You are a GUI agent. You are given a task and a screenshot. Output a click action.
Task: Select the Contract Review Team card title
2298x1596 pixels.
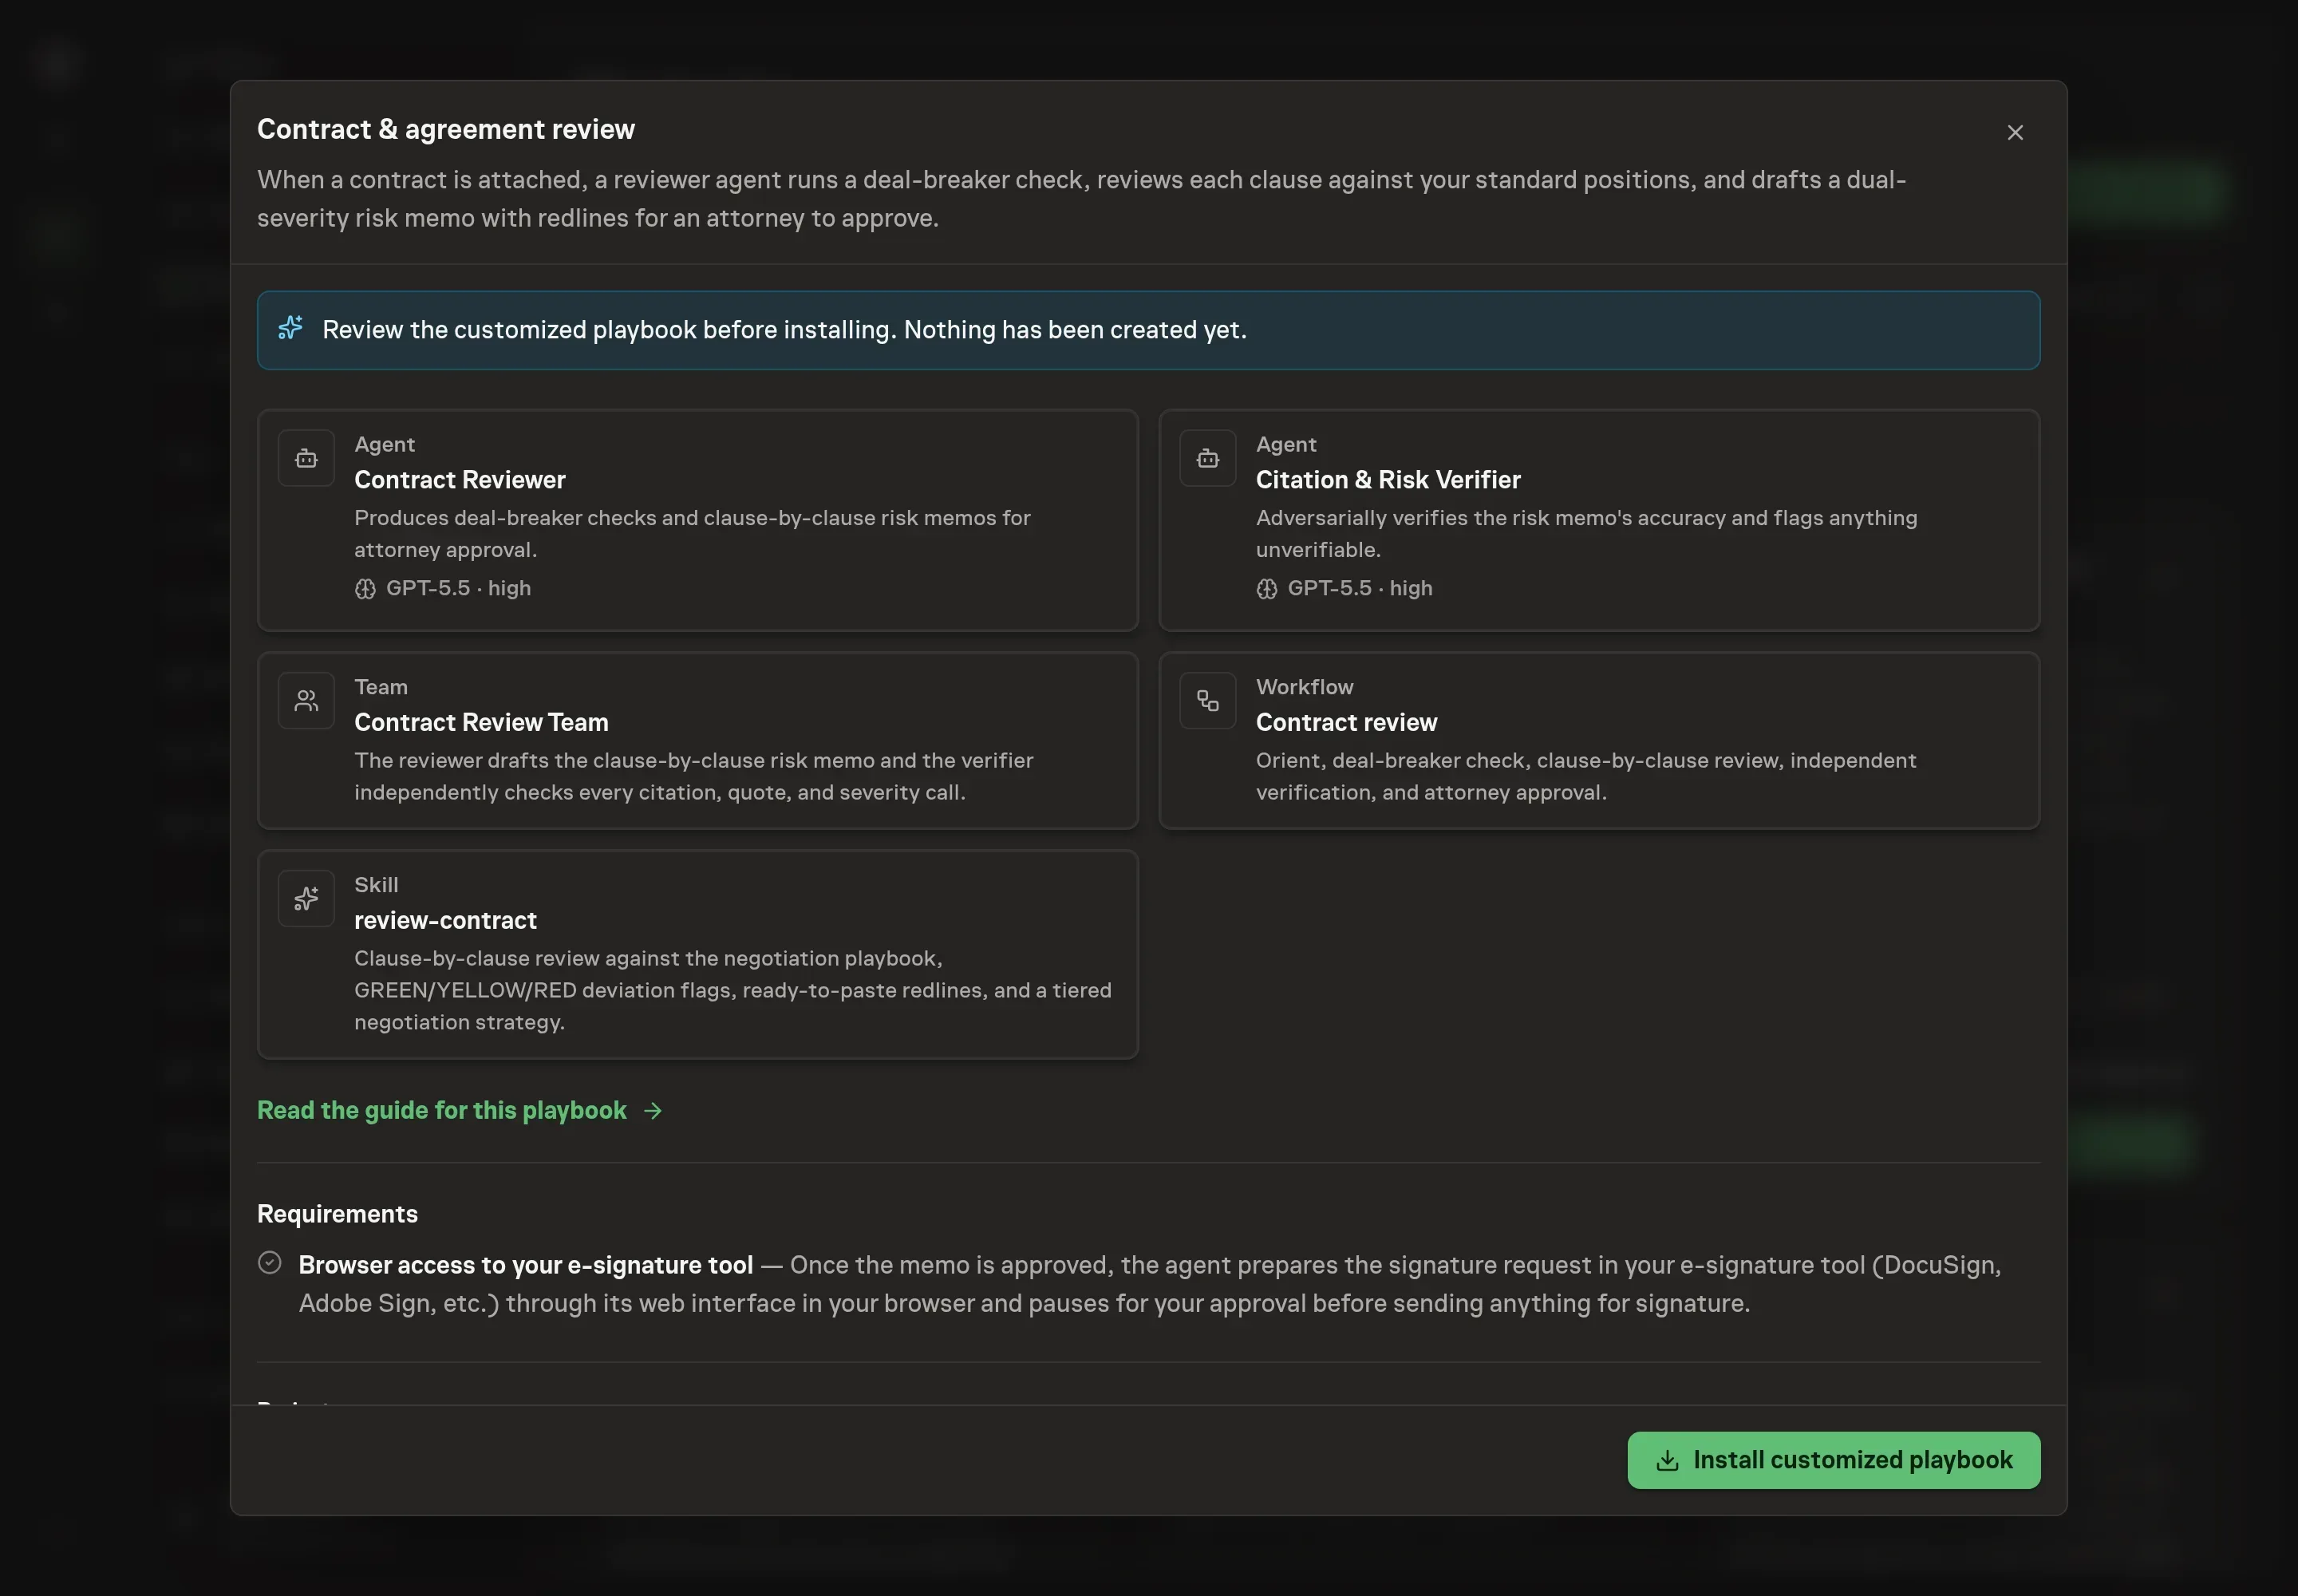click(481, 722)
